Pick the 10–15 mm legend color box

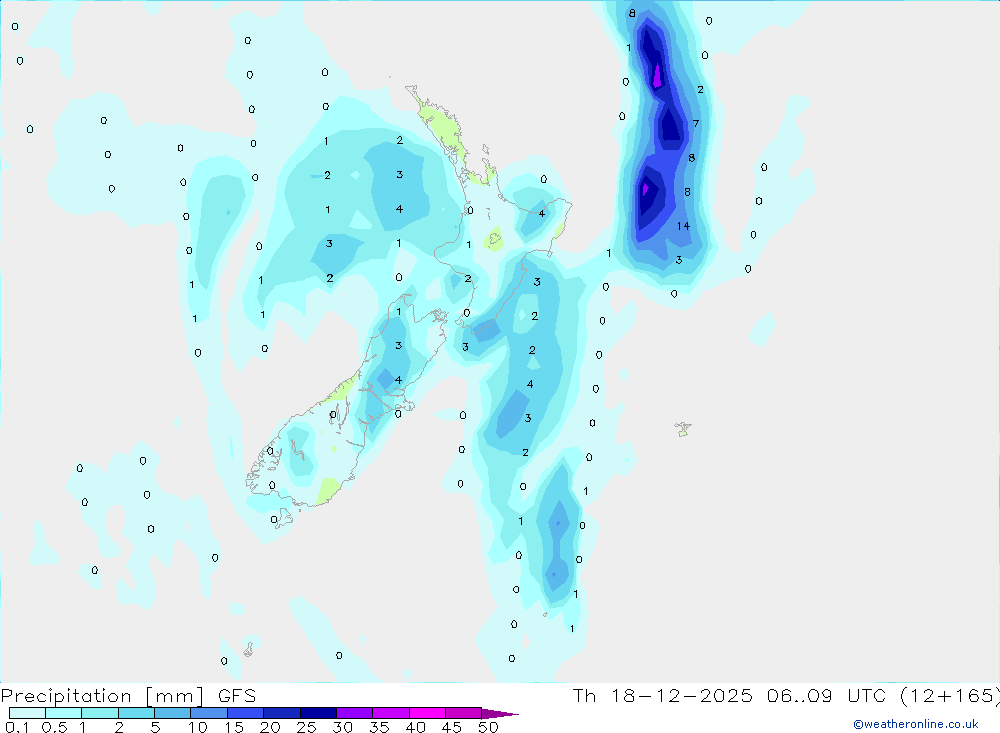[x=209, y=713]
